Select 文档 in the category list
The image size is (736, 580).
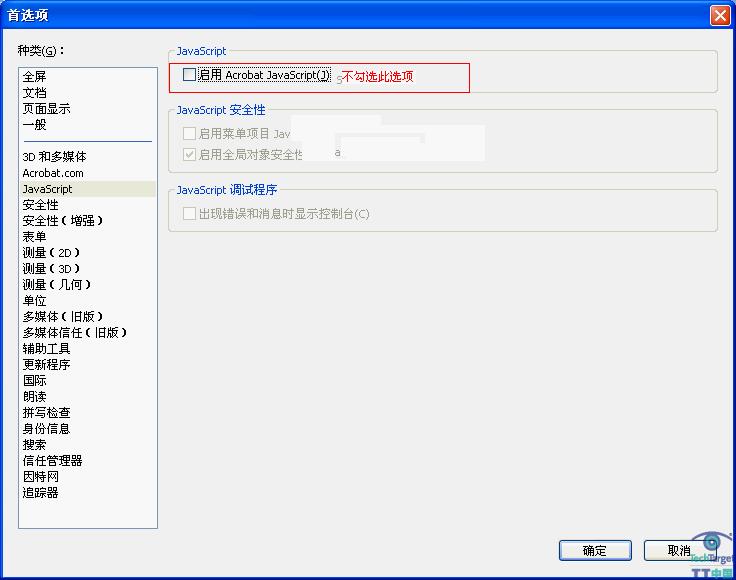tap(35, 93)
